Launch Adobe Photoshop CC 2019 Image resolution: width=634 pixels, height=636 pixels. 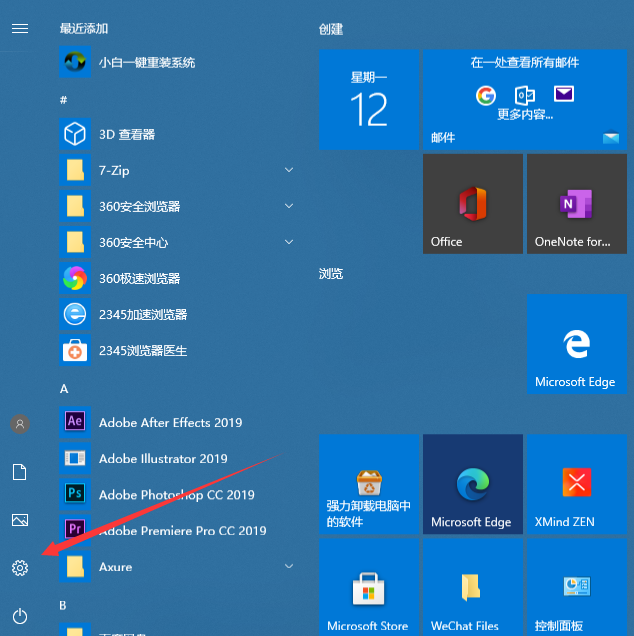177,494
